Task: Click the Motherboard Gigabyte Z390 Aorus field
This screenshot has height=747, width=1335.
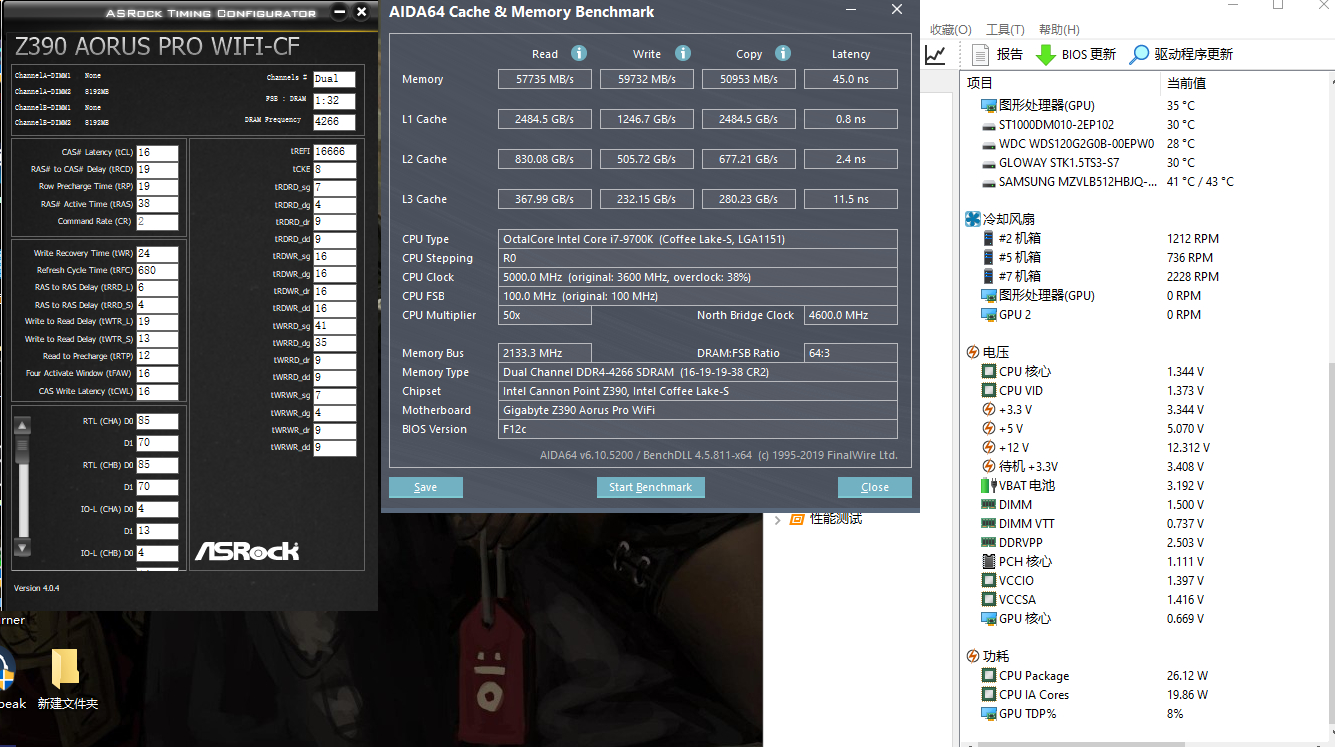Action: (x=698, y=410)
